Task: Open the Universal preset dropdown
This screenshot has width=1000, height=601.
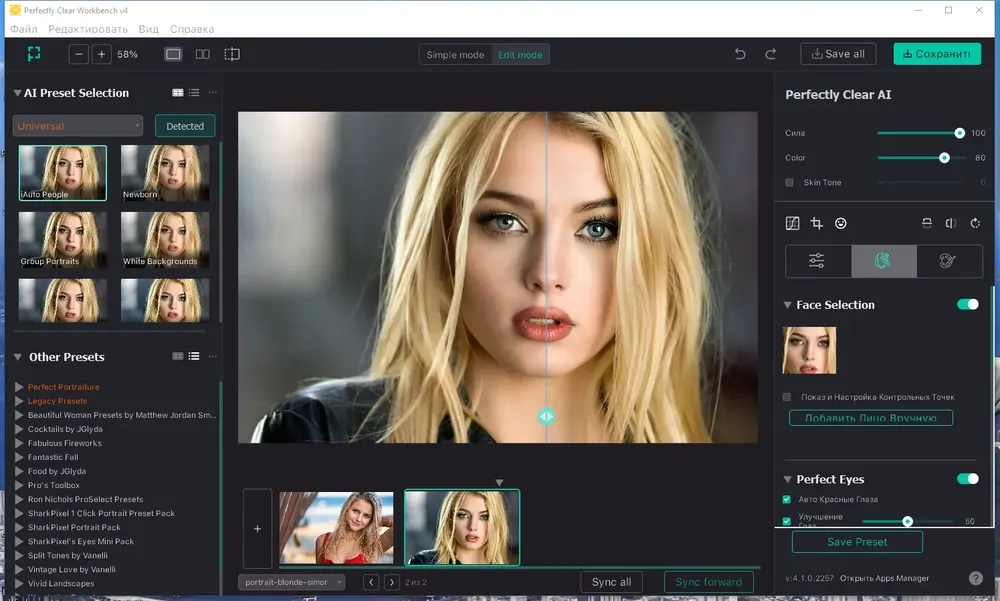Action: point(78,126)
